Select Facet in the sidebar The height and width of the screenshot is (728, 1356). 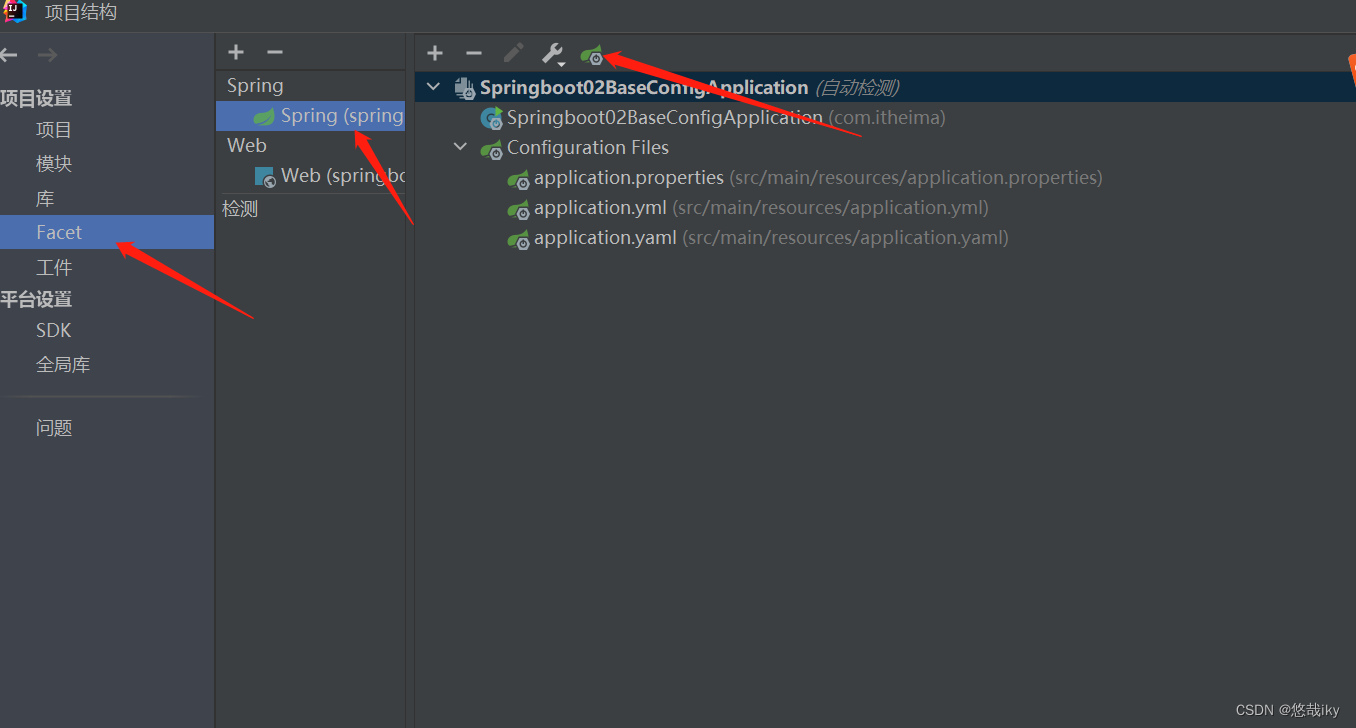tap(107, 232)
